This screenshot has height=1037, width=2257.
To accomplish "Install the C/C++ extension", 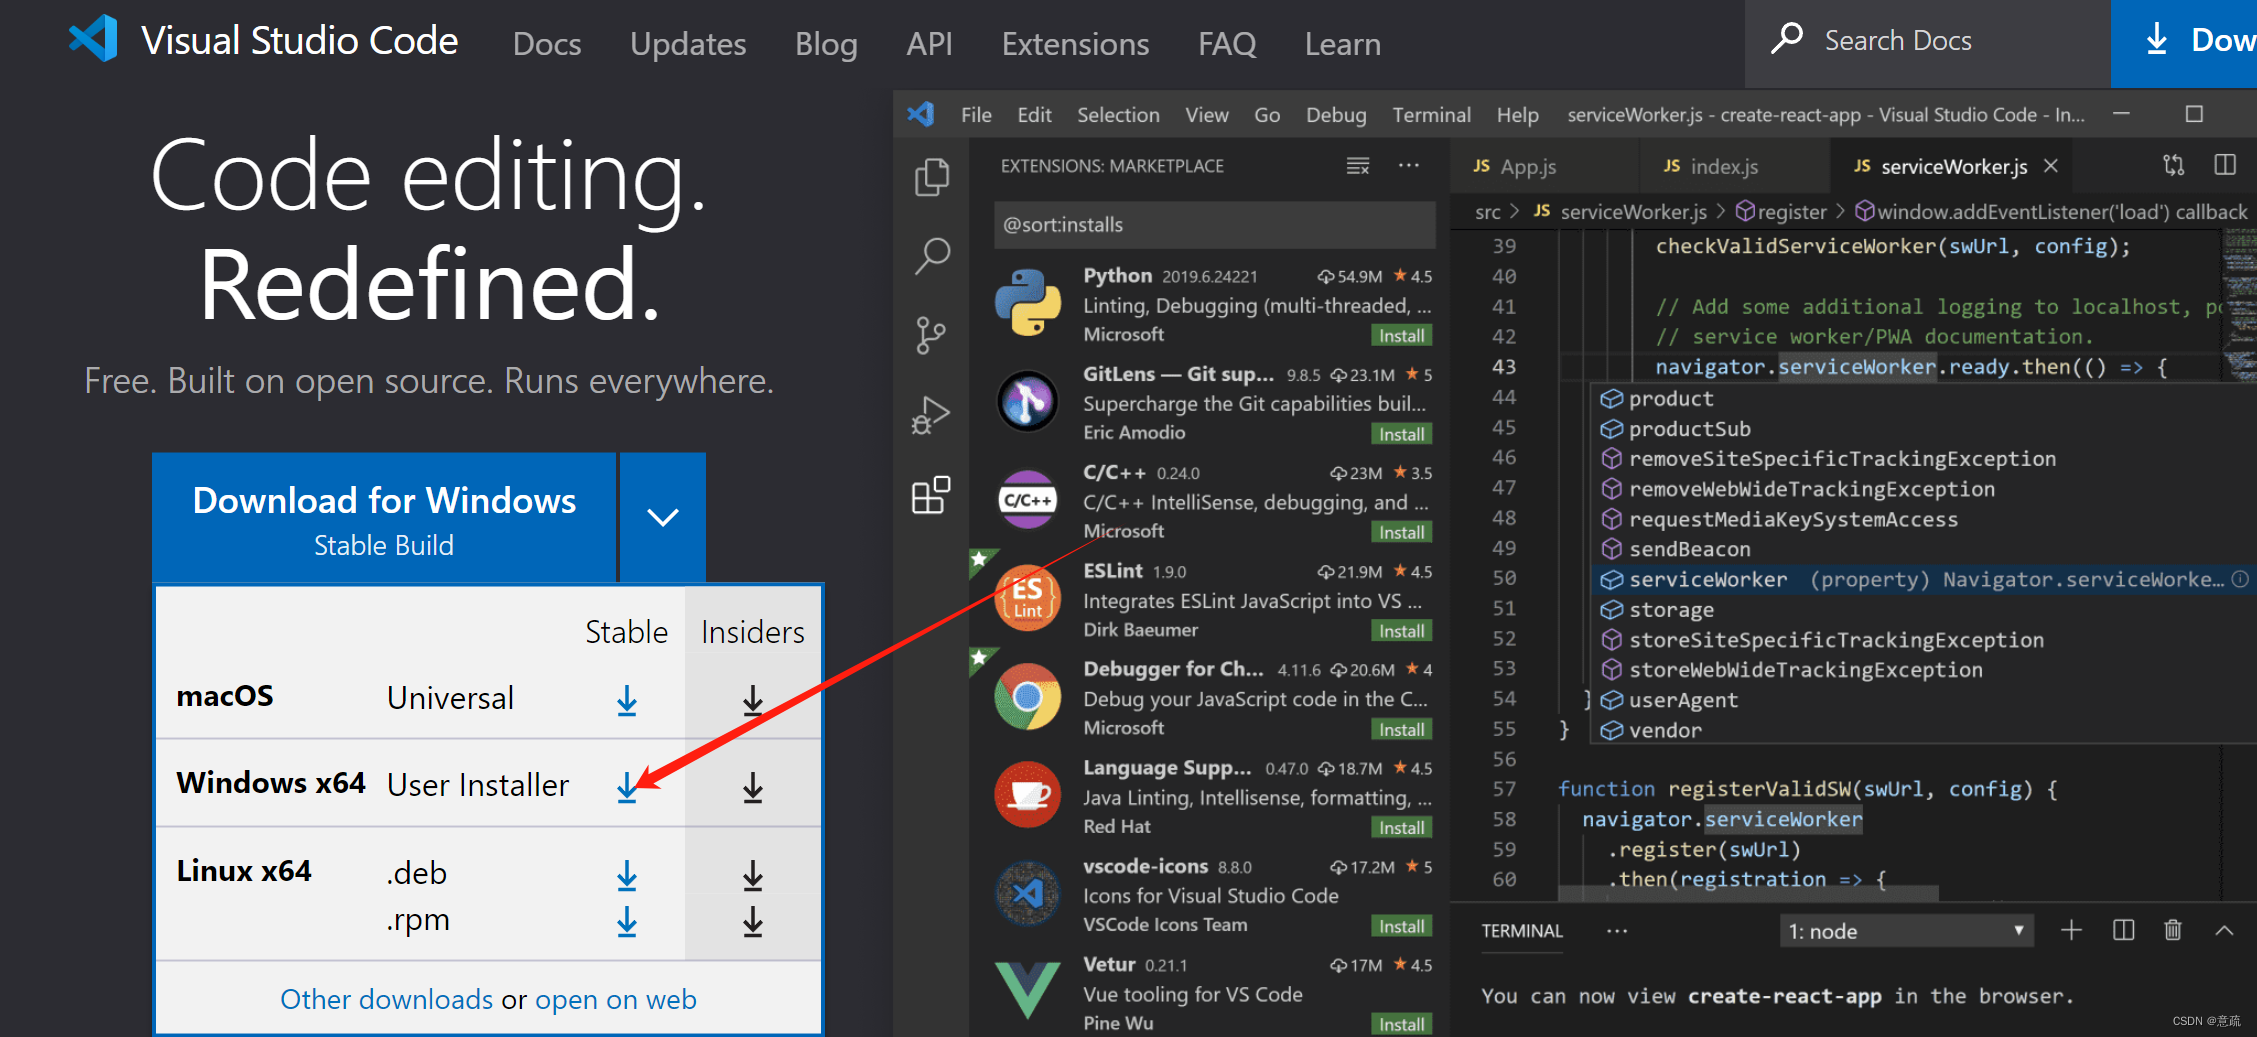I will coord(1401,533).
